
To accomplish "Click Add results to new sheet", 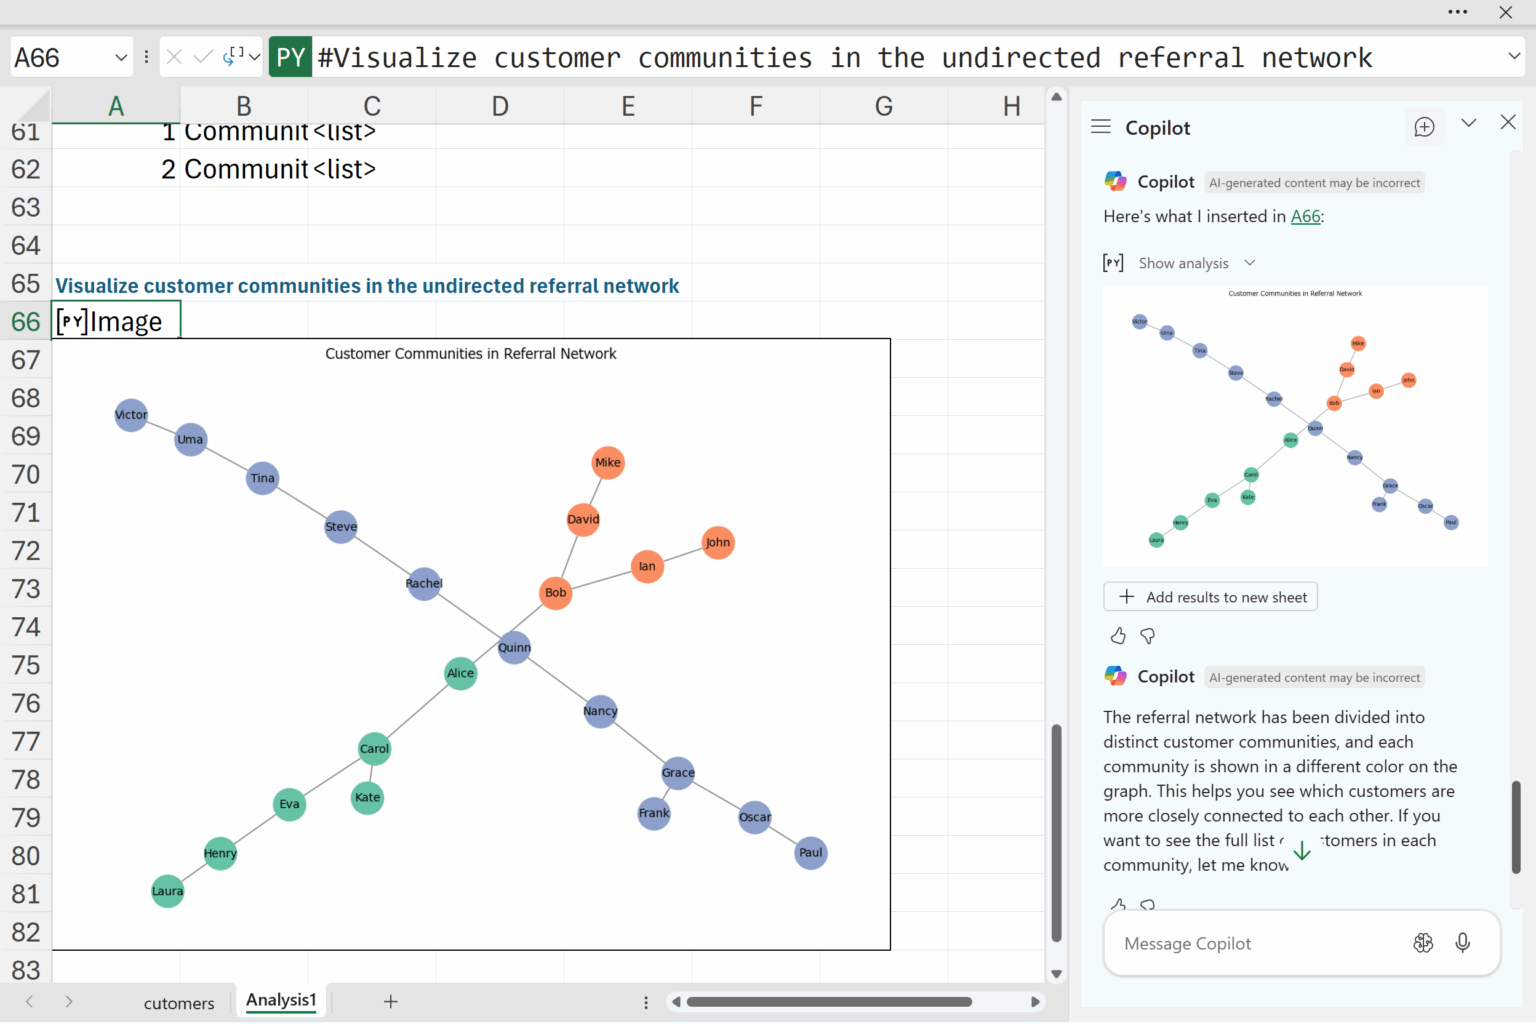I will (x=1211, y=597).
